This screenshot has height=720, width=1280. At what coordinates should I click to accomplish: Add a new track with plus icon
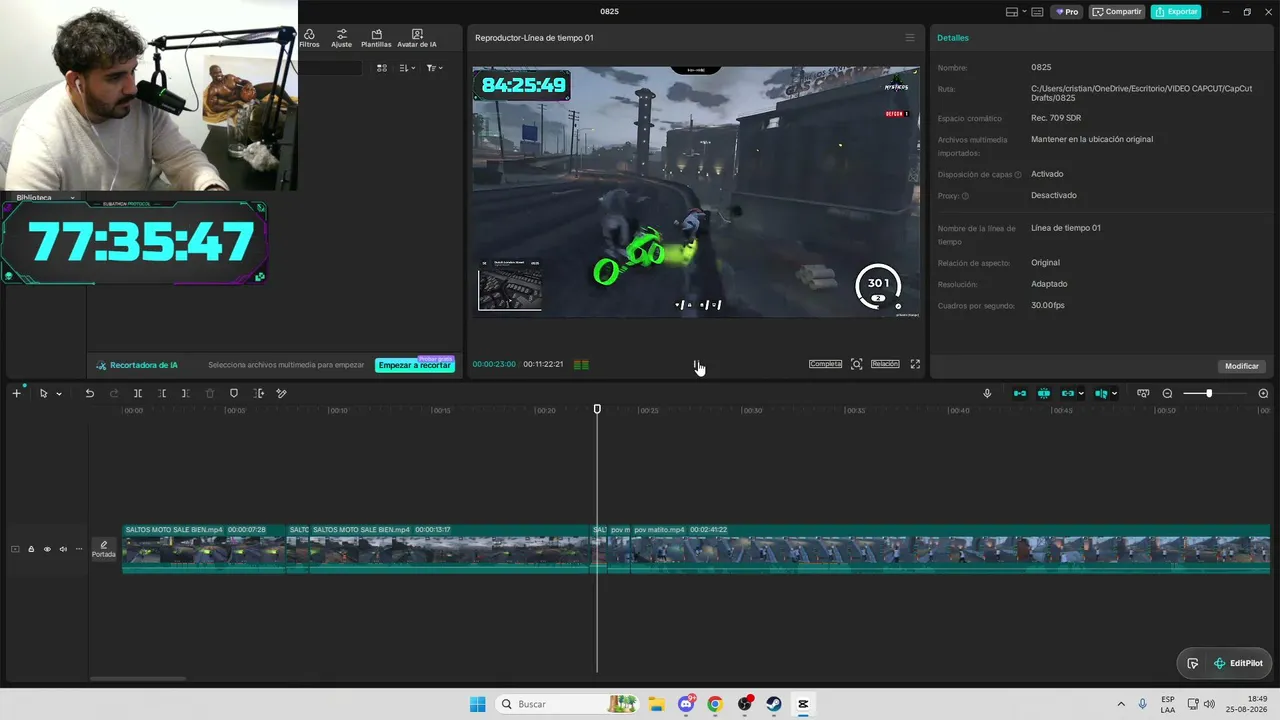click(x=16, y=393)
